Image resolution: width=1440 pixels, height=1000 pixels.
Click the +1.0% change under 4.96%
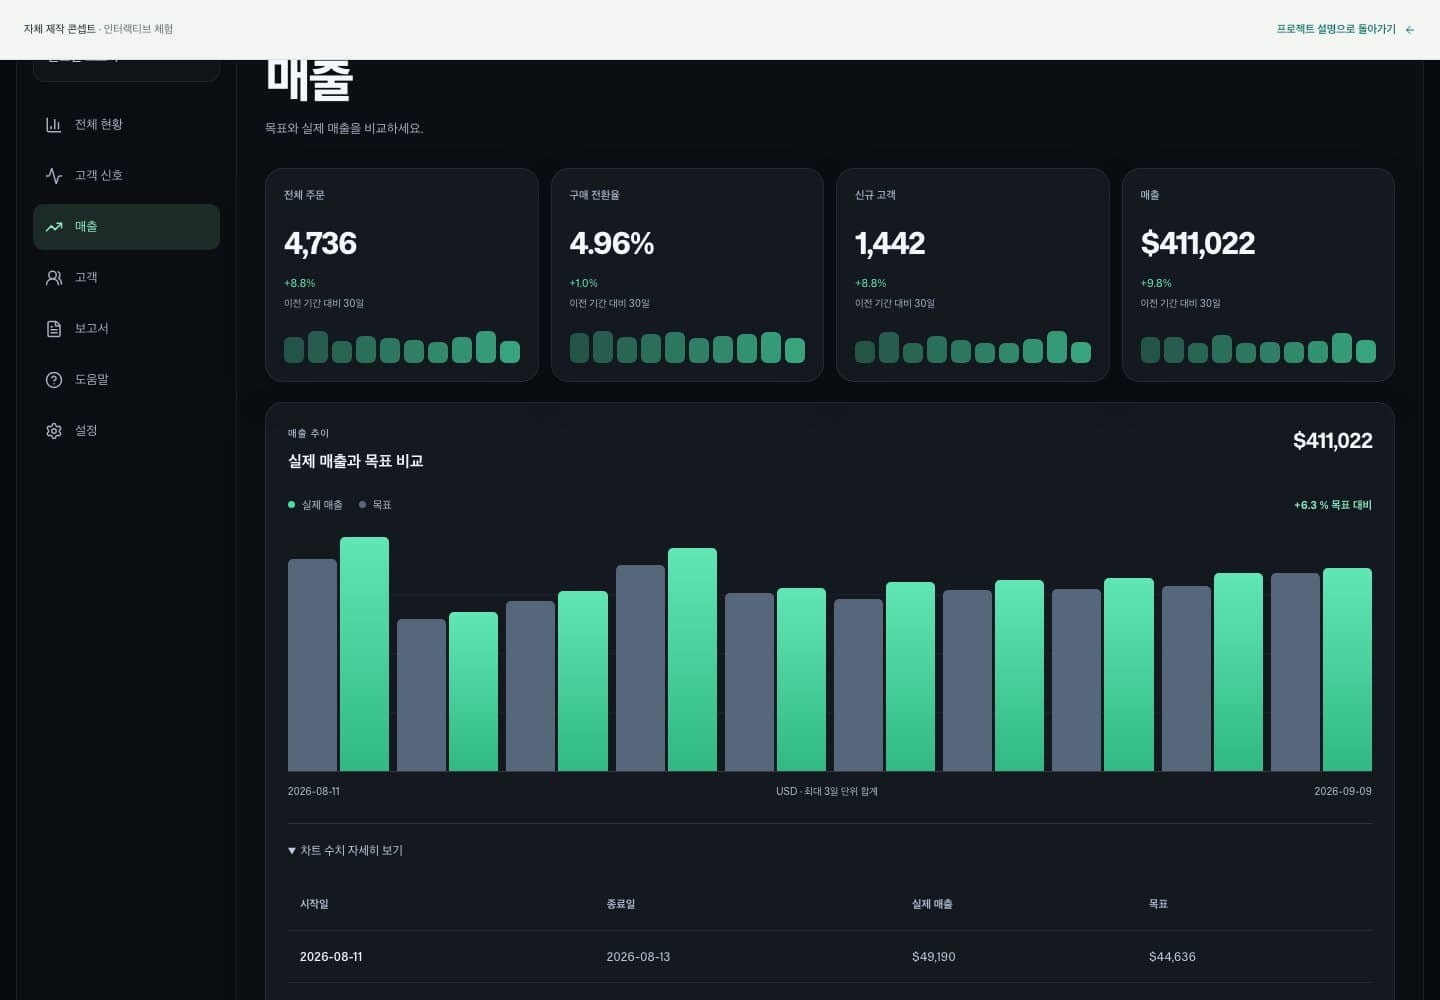pyautogui.click(x=583, y=283)
